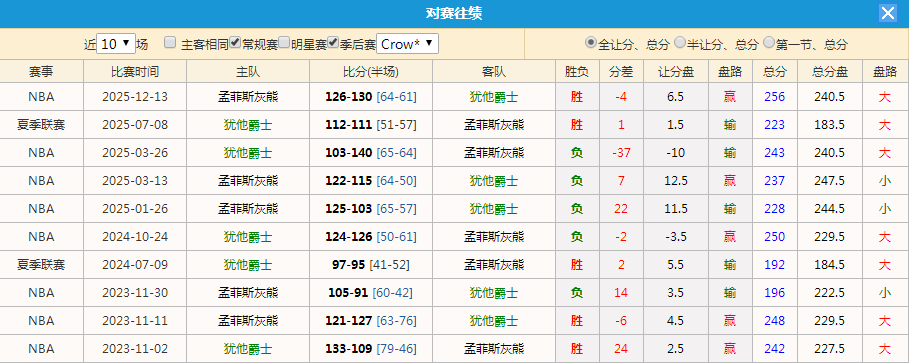Screen dimensions: 909x363
Task: Click the date 2023-11-30
Action: click(x=135, y=293)
